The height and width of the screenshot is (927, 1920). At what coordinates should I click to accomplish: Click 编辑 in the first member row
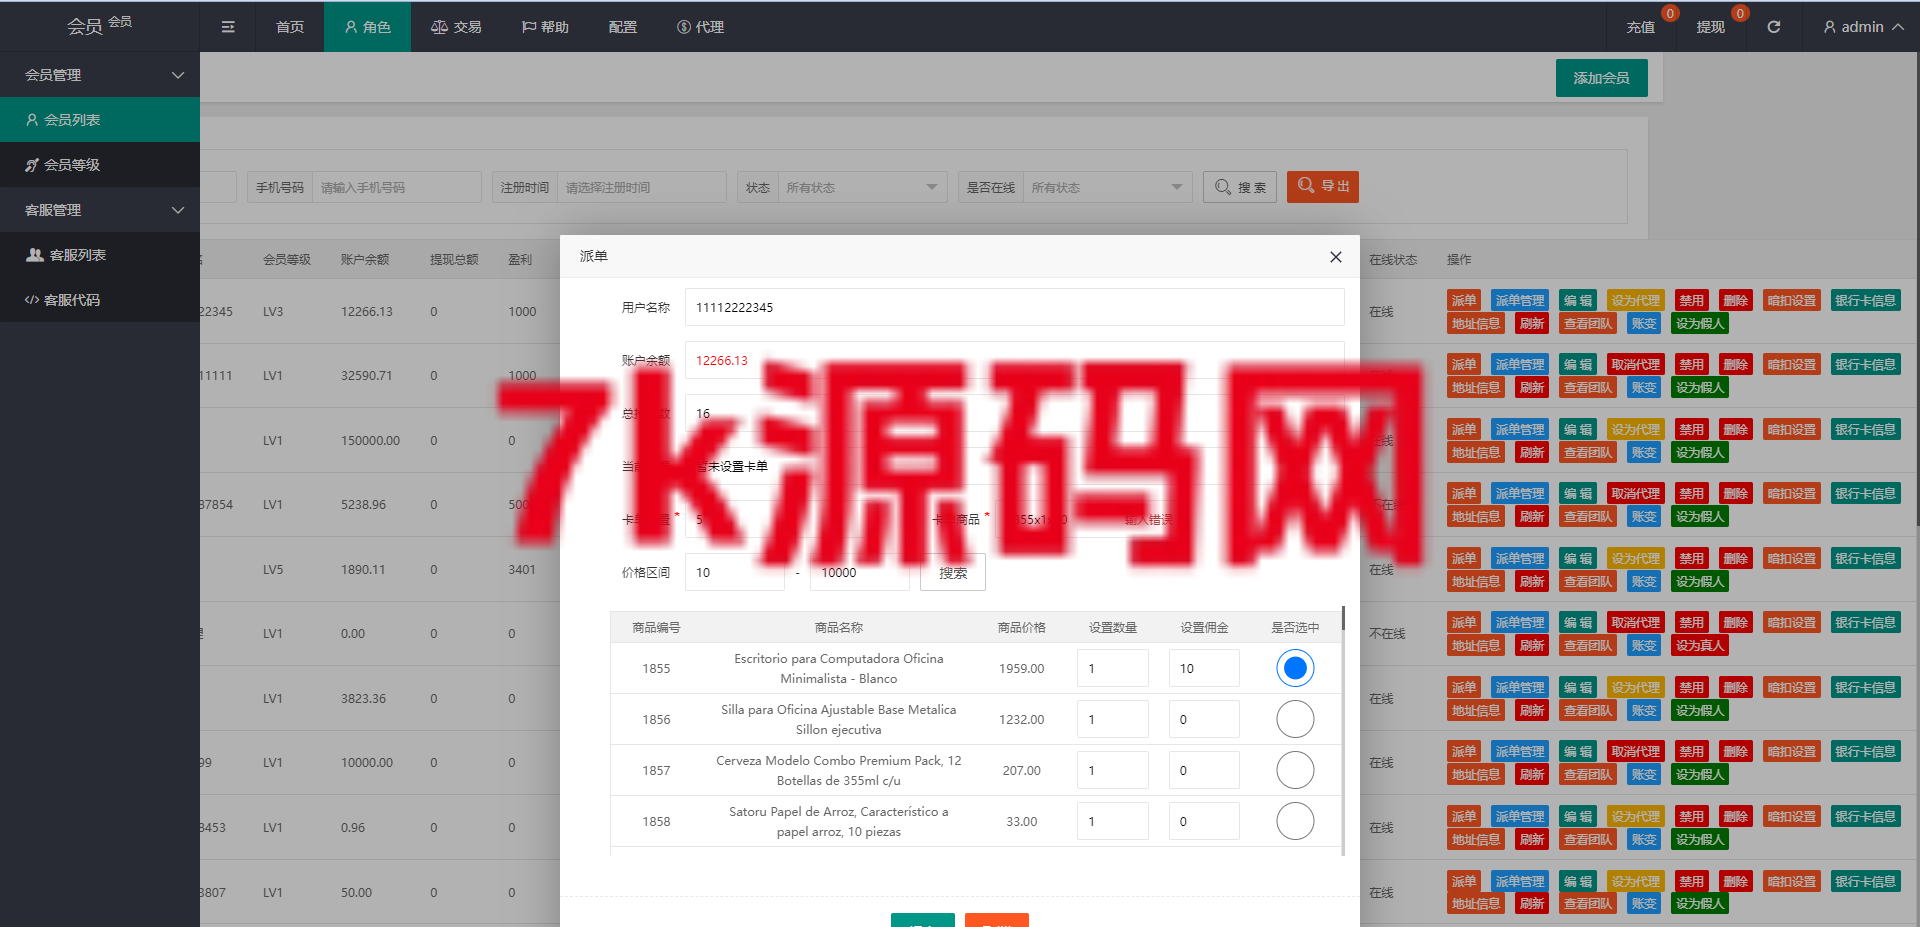1578,300
